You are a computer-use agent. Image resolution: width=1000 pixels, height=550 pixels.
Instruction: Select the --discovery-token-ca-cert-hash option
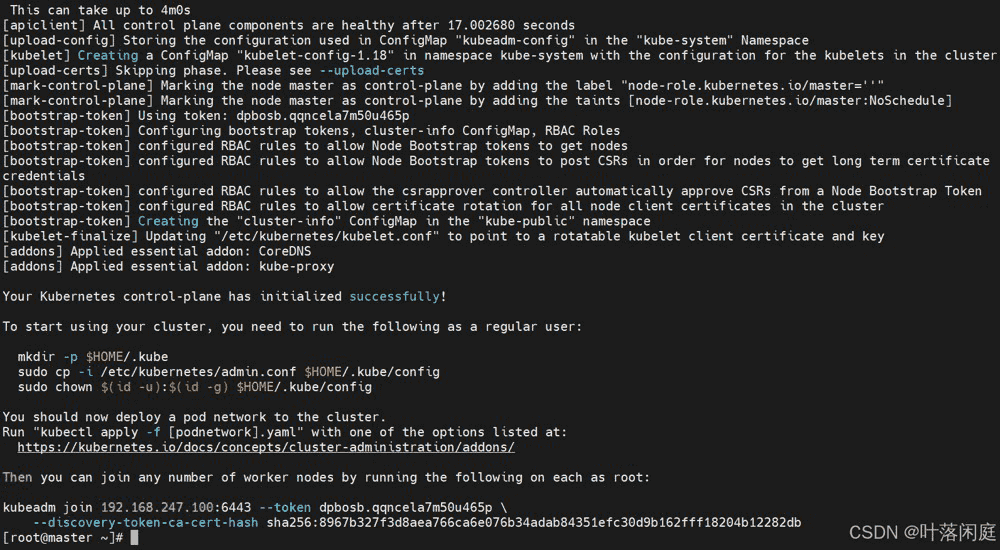click(x=145, y=523)
